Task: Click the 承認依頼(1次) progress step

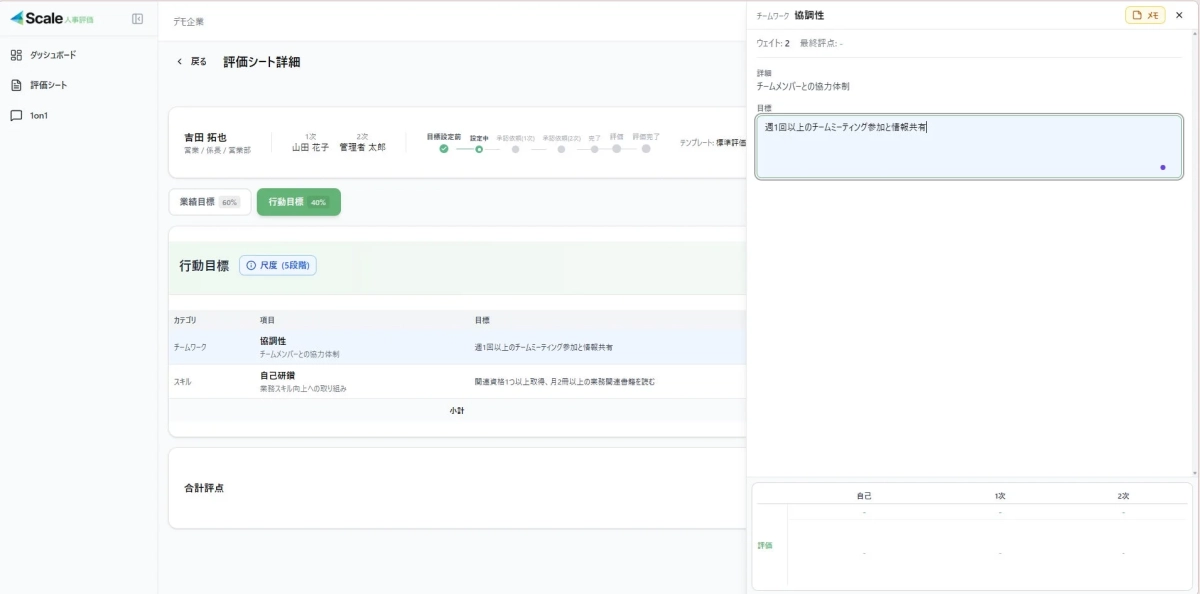Action: (x=515, y=149)
